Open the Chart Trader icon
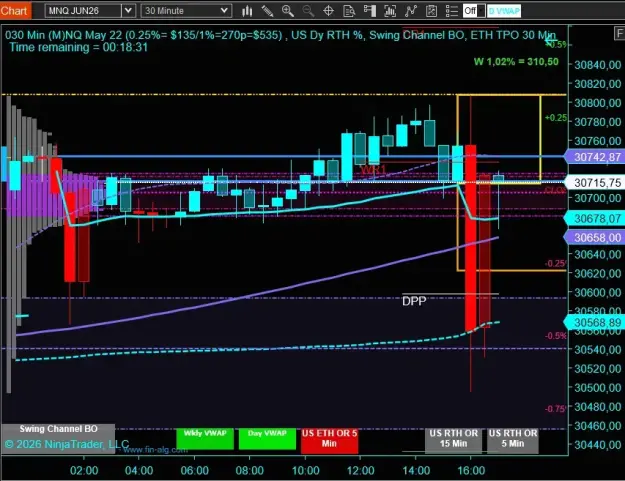Viewport: 625px width, 481px height. [370, 11]
